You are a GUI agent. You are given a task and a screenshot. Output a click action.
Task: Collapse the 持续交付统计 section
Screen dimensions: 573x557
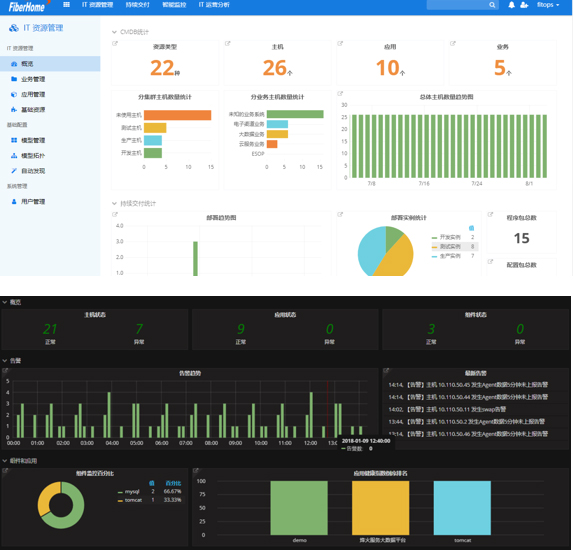(114, 204)
